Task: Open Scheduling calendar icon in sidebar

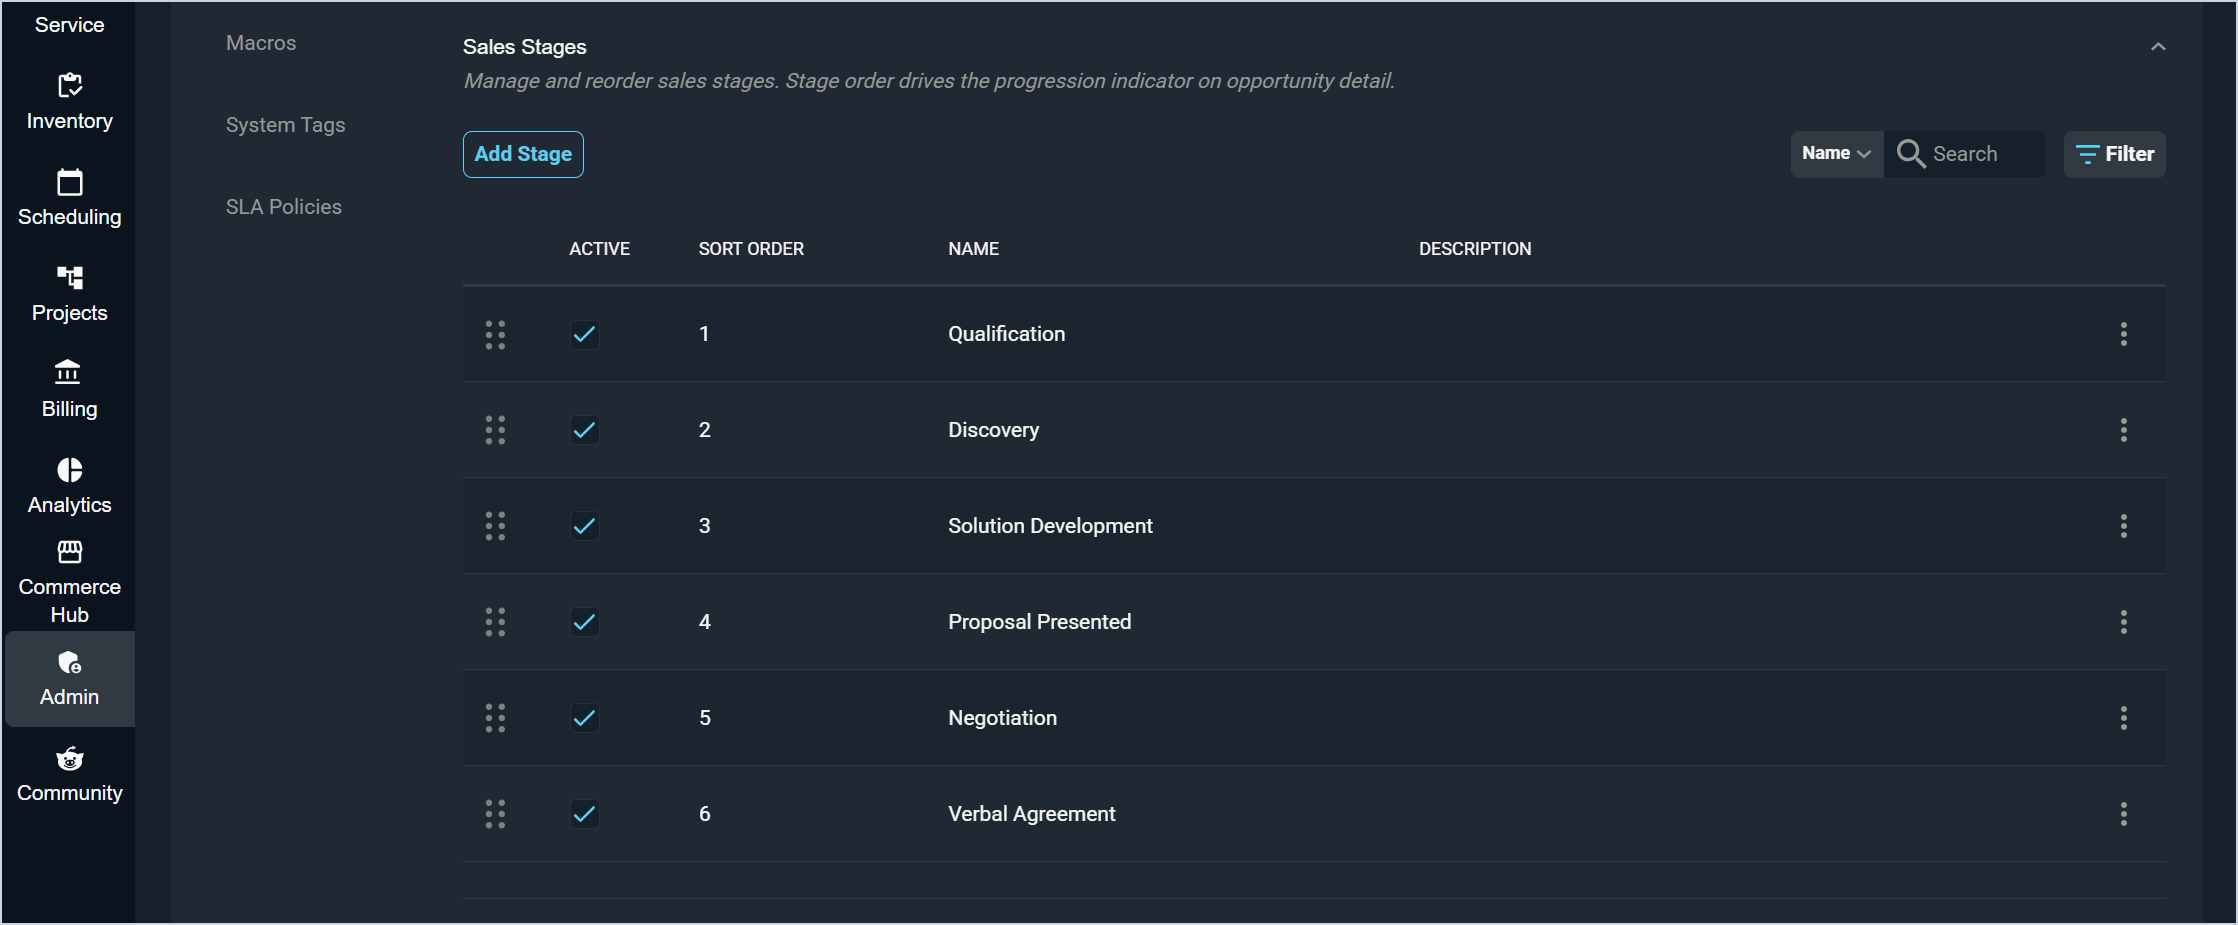Action: click(x=69, y=182)
